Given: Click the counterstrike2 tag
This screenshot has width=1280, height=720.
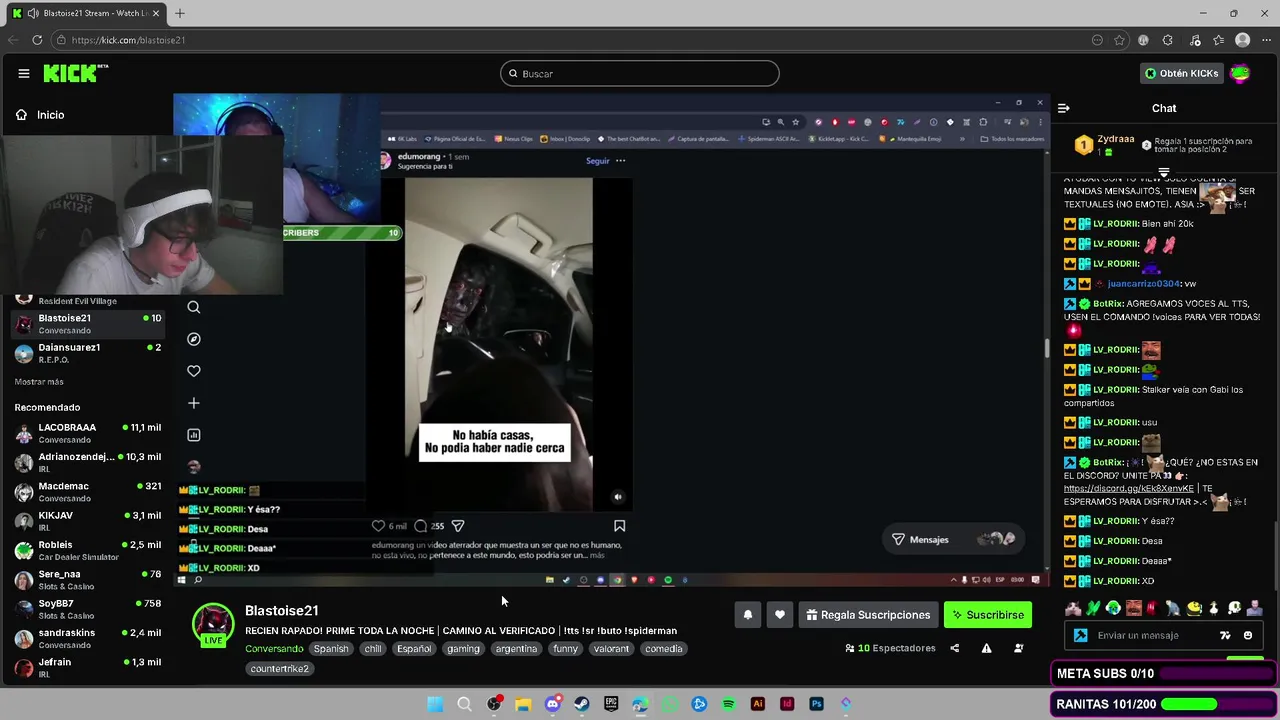Looking at the screenshot, I should pos(279,669).
